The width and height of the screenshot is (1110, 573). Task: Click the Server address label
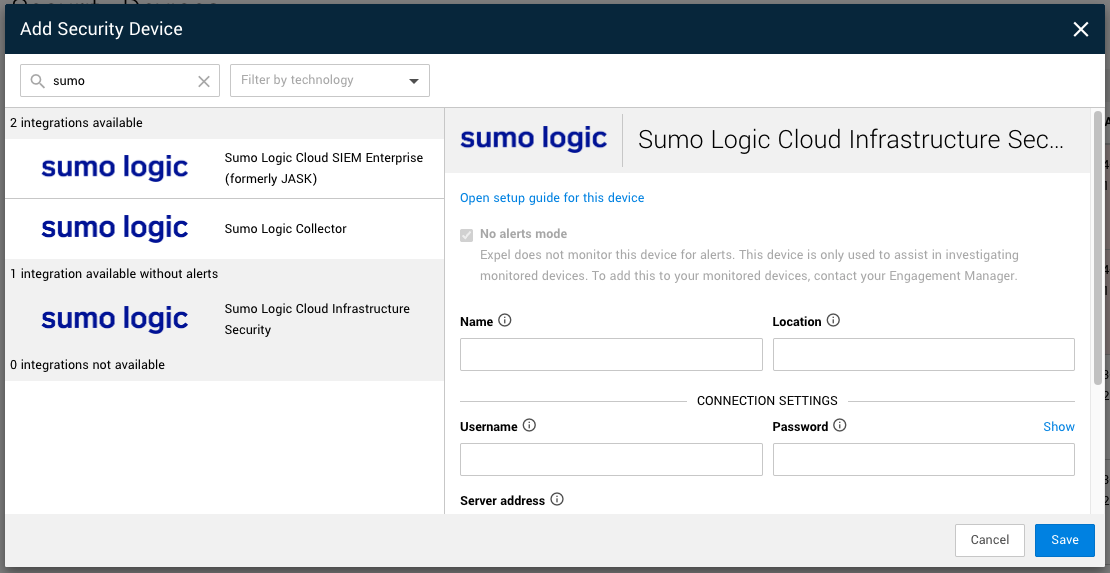click(x=503, y=501)
